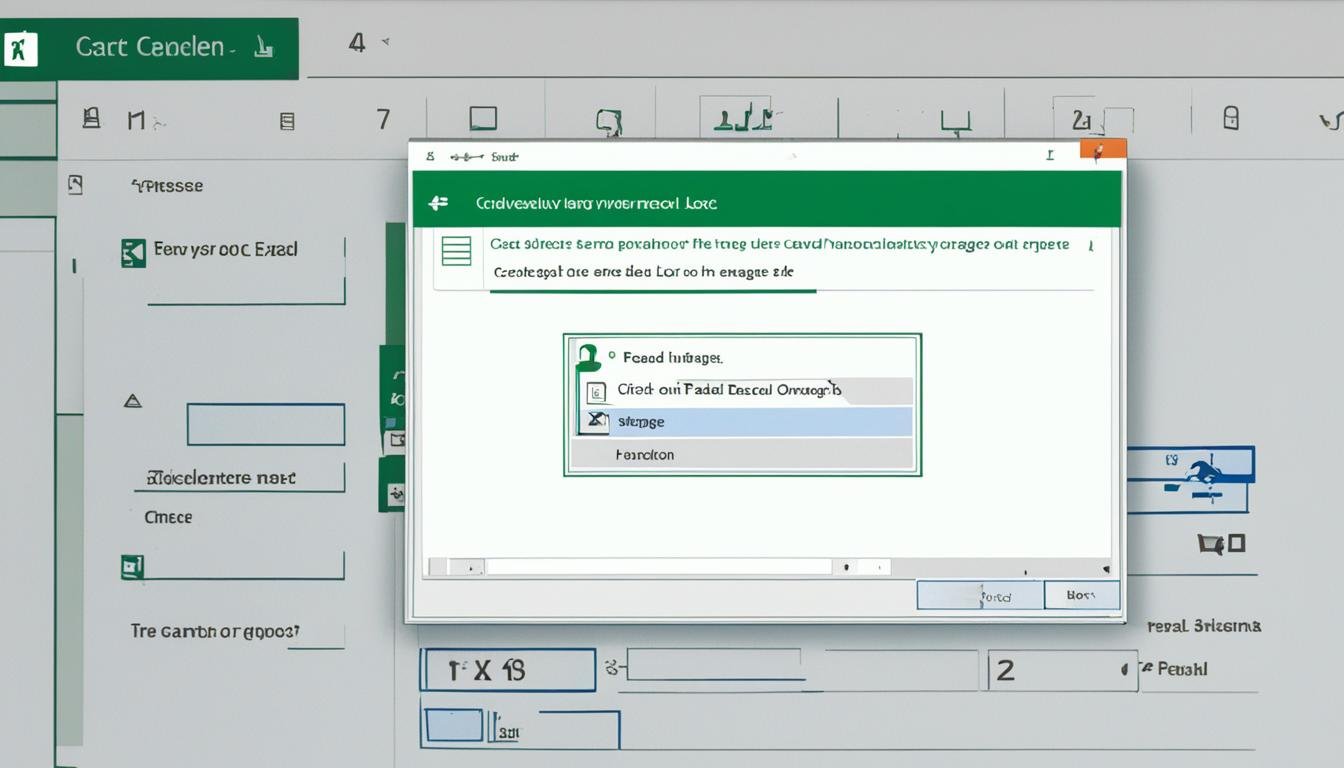
Task: Click the '2i' toolbar item near the top right
Action: pos(1080,120)
